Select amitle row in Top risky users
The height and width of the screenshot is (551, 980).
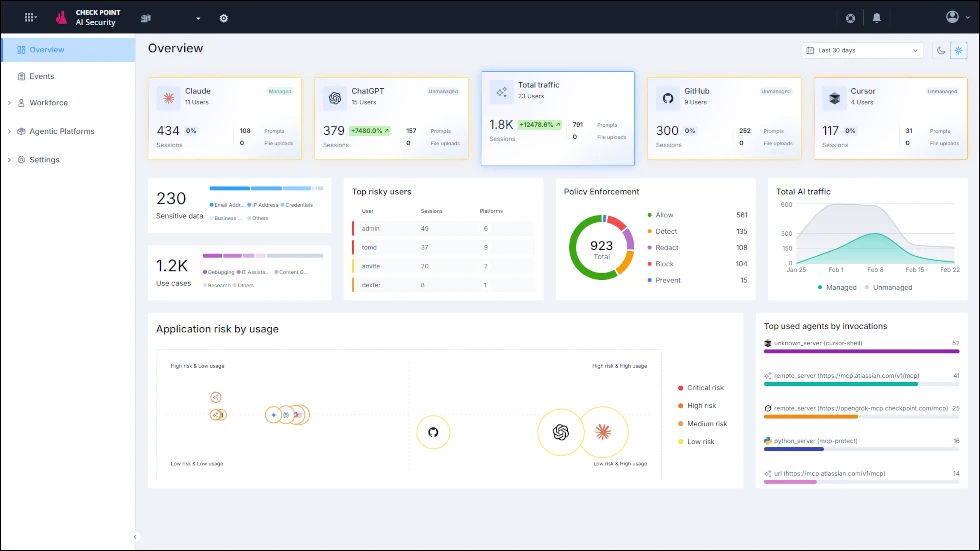pos(444,266)
